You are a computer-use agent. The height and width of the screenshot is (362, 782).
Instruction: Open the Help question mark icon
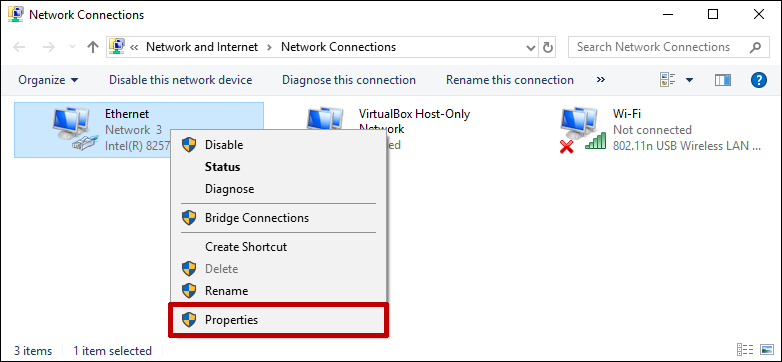tap(759, 80)
